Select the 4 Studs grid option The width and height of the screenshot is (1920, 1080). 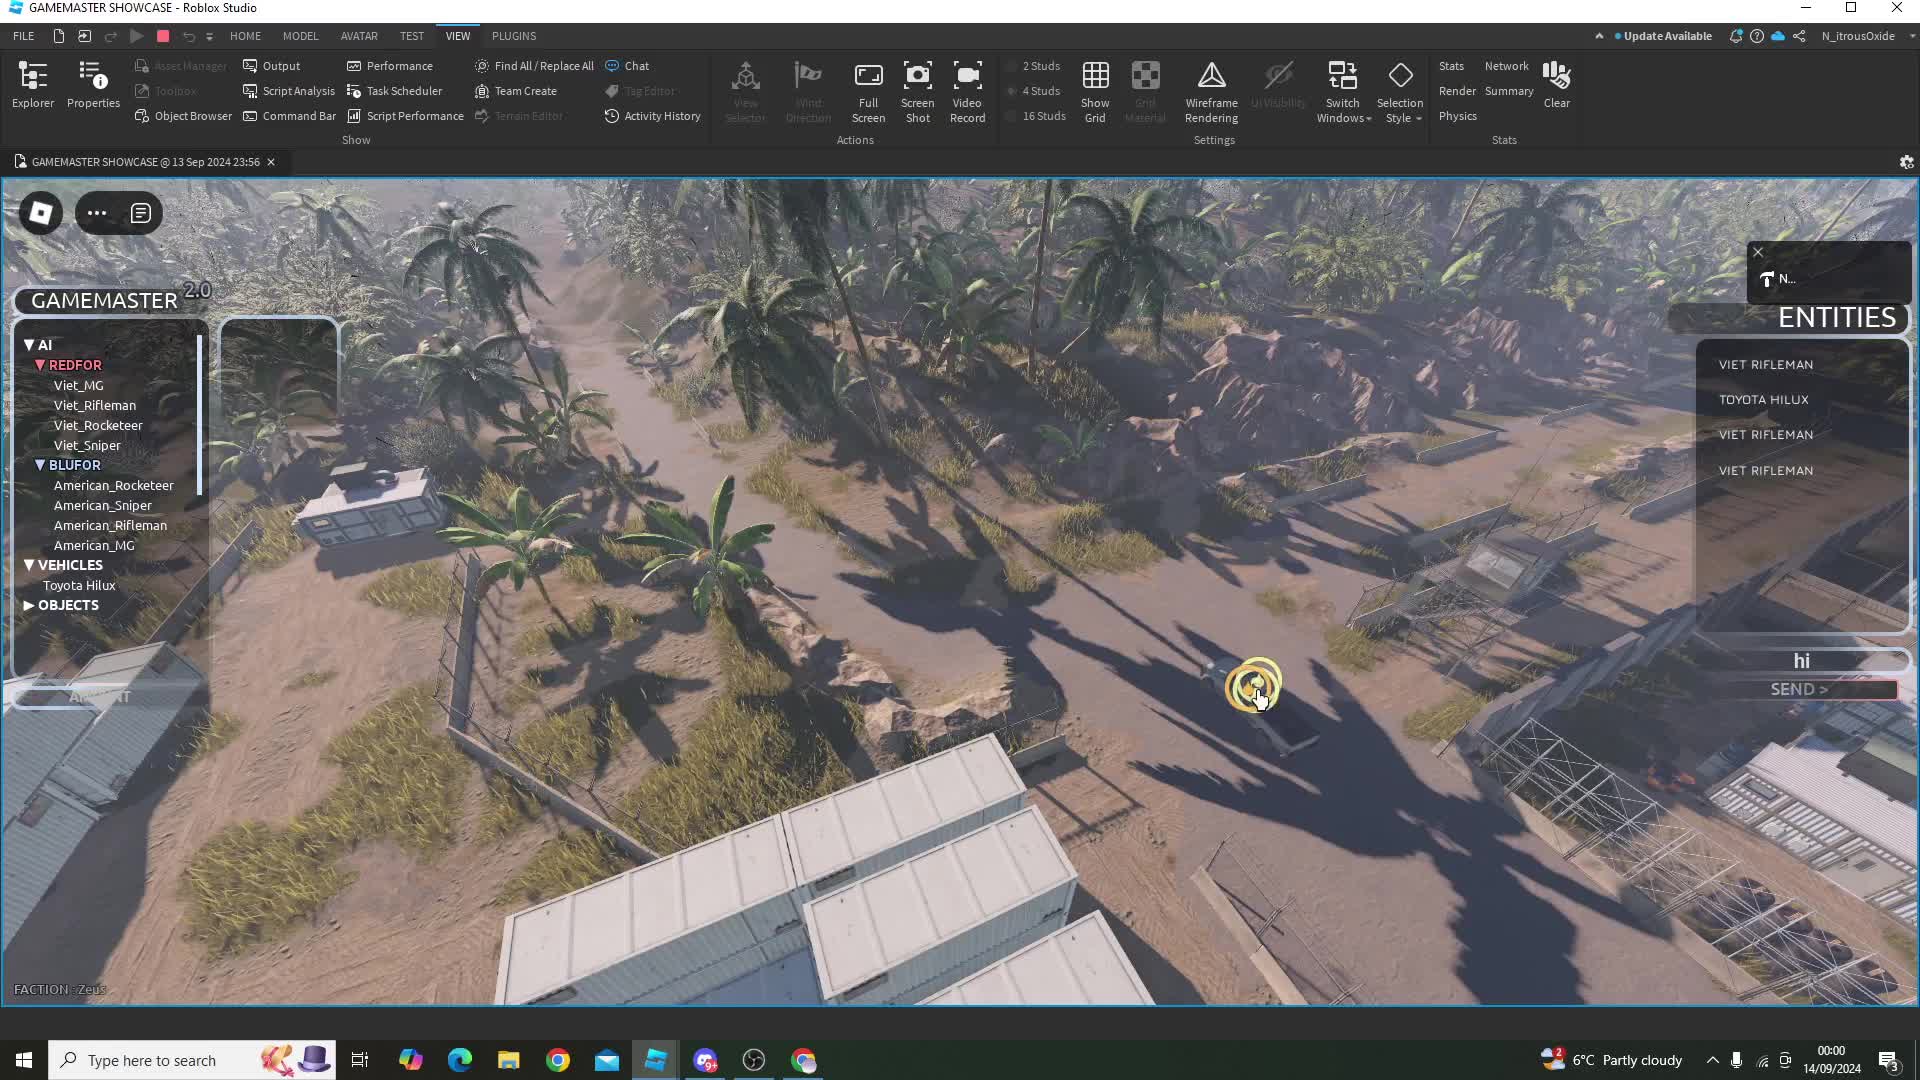(1040, 91)
